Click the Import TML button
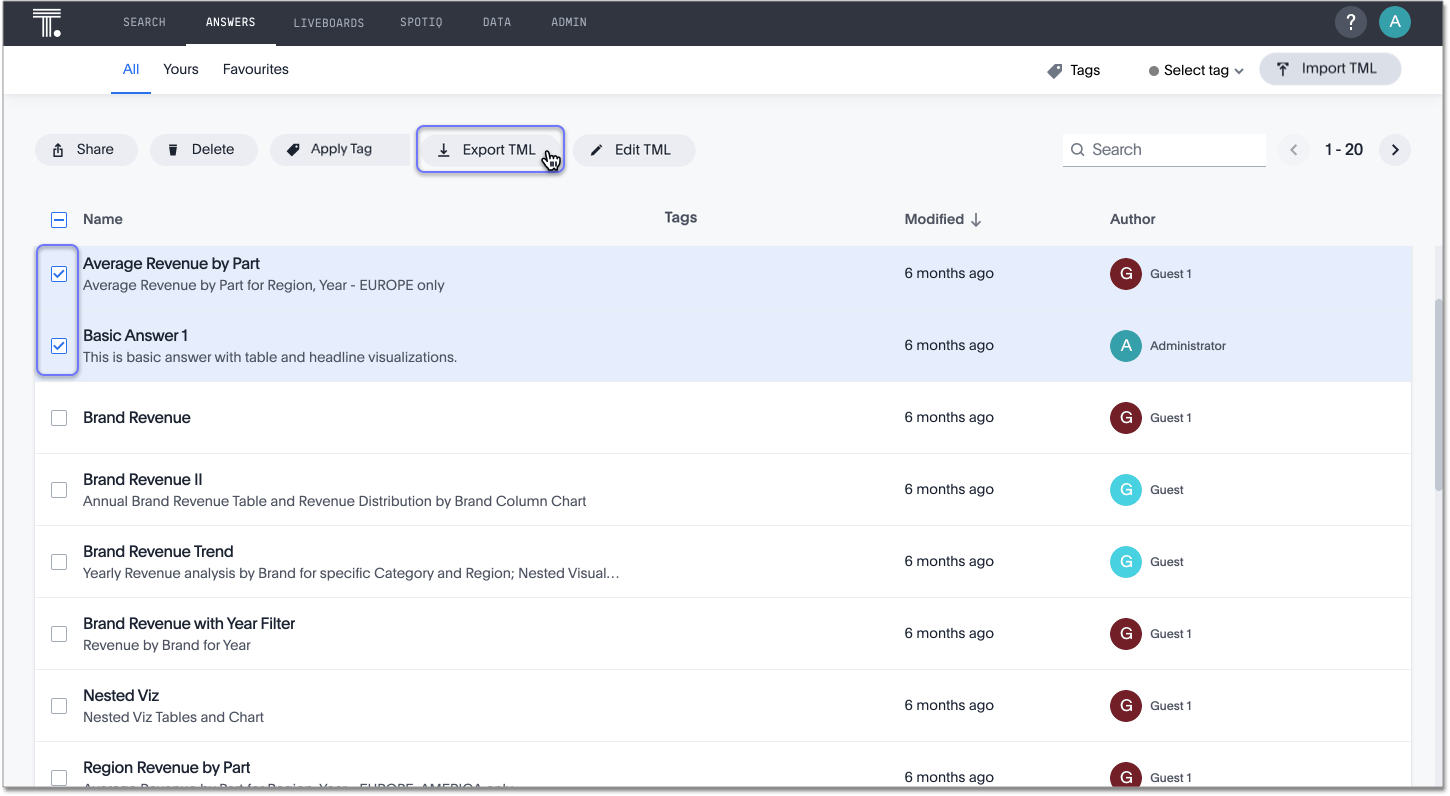The image size is (1450, 796). [1329, 69]
